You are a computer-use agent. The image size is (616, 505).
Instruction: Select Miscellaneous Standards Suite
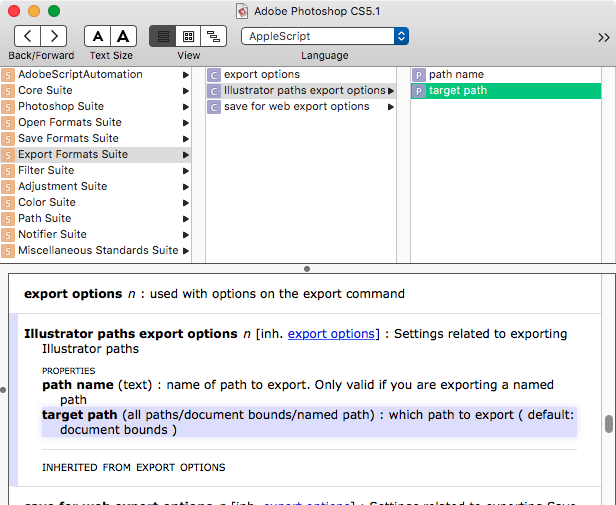pyautogui.click(x=95, y=250)
